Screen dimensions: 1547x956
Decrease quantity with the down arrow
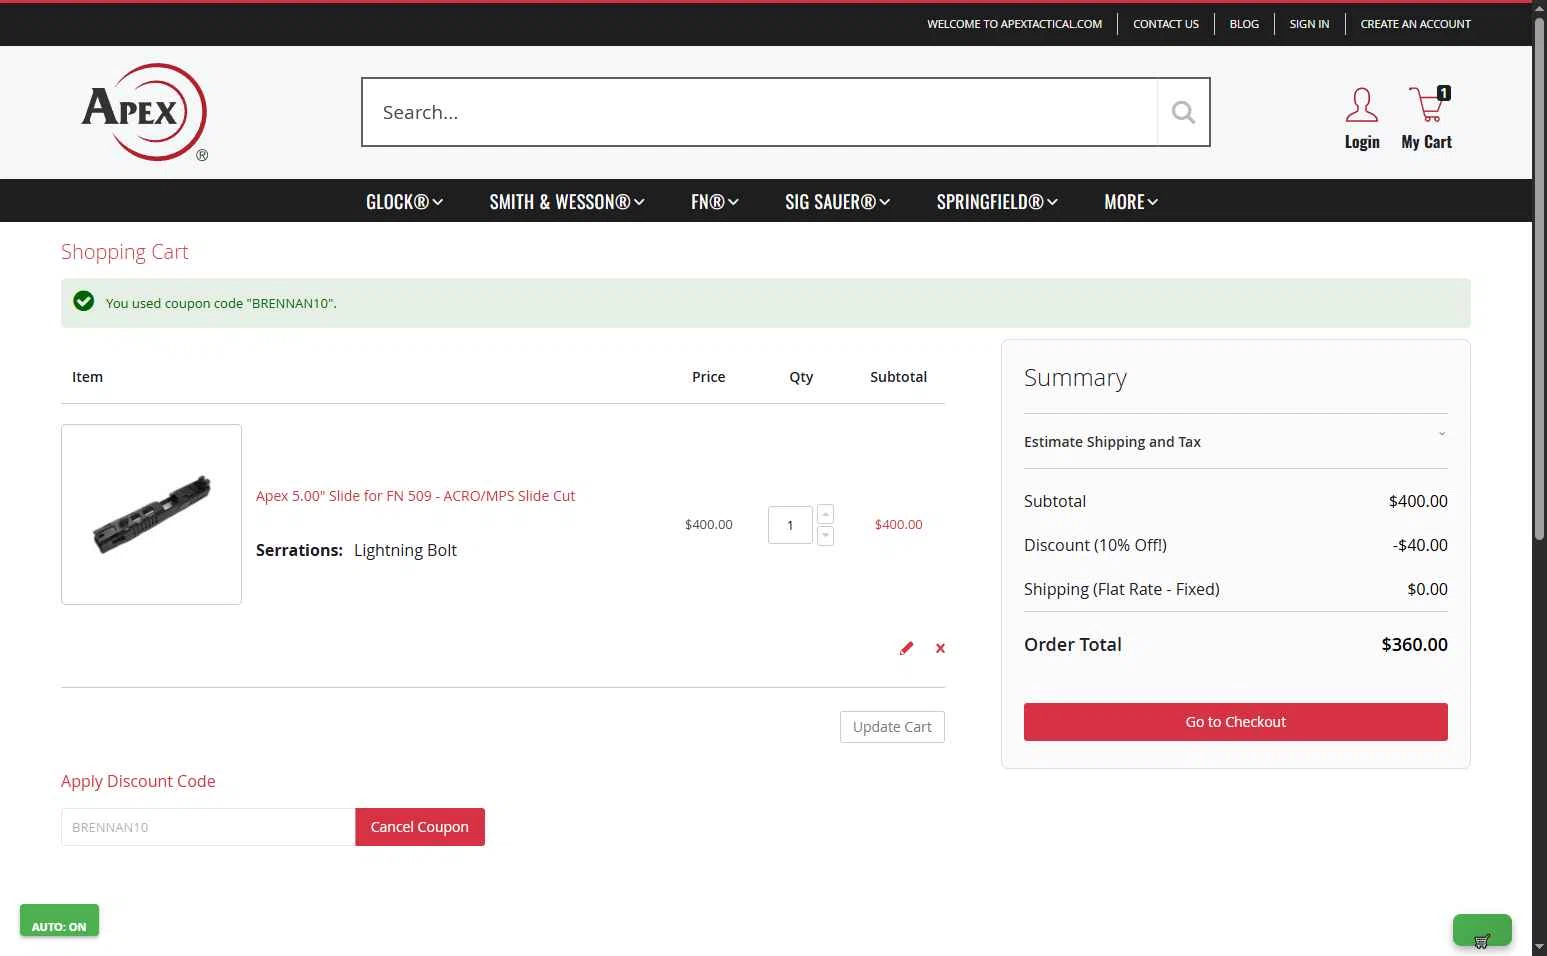(x=825, y=536)
